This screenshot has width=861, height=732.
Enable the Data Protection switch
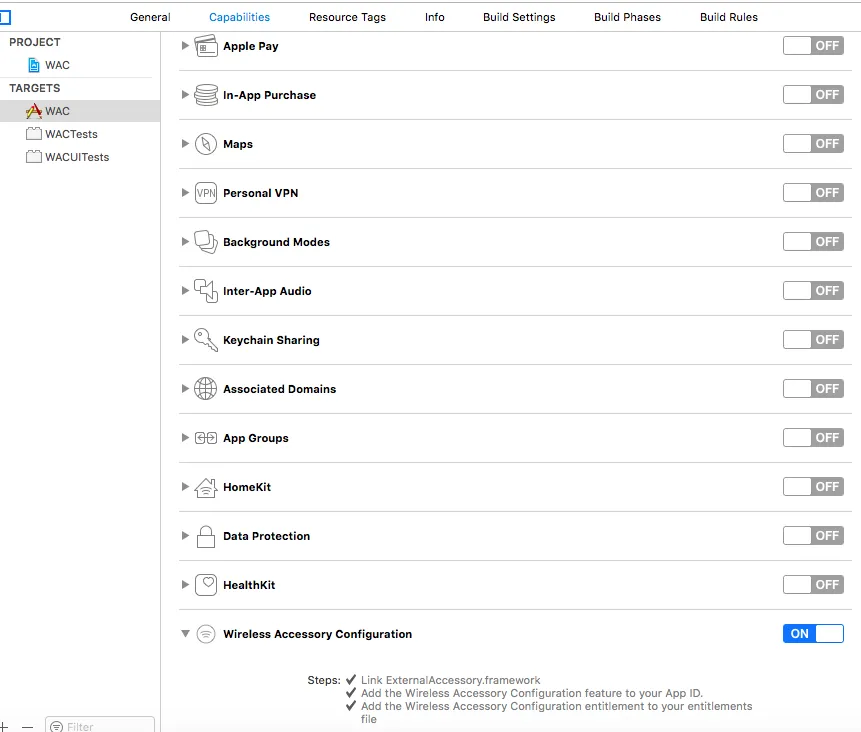click(x=813, y=535)
